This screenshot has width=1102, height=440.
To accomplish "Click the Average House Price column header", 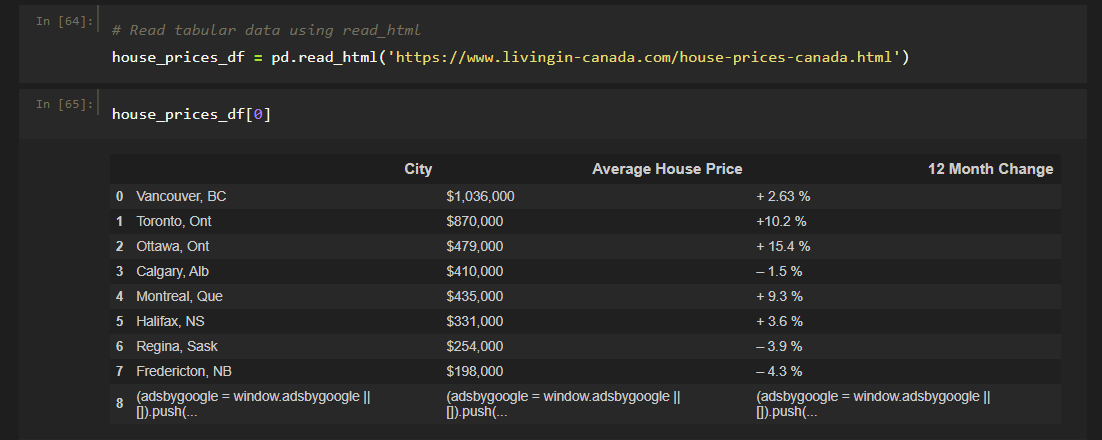I will pyautogui.click(x=667, y=169).
